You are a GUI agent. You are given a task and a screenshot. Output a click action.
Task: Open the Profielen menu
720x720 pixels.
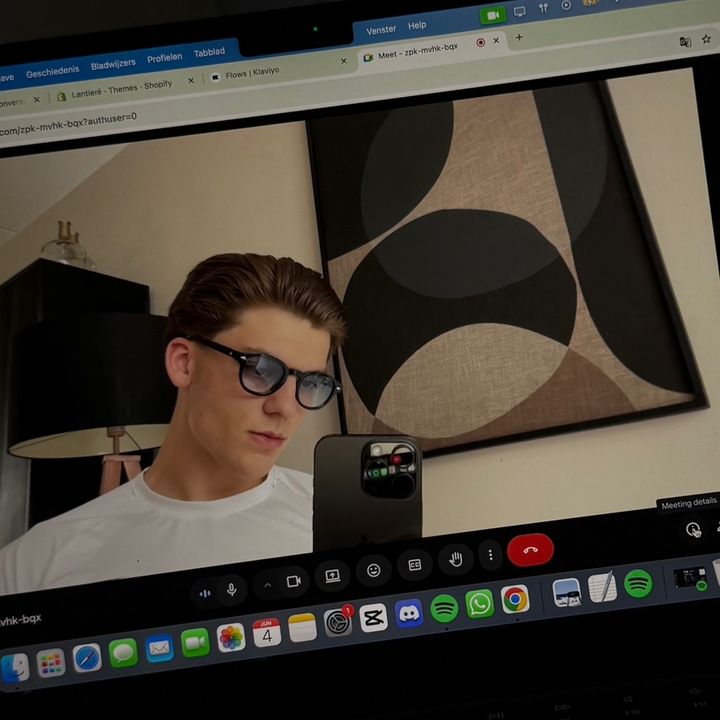(x=164, y=58)
